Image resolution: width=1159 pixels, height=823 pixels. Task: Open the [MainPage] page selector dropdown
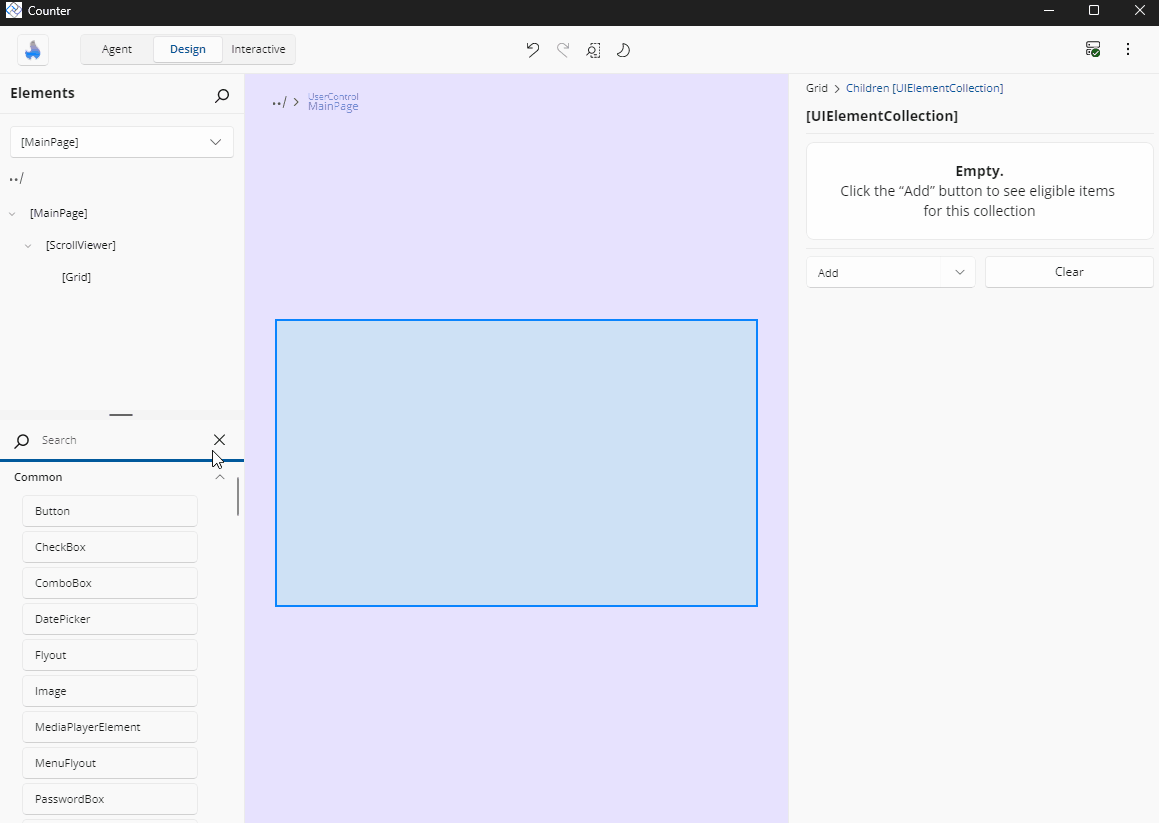[121, 141]
